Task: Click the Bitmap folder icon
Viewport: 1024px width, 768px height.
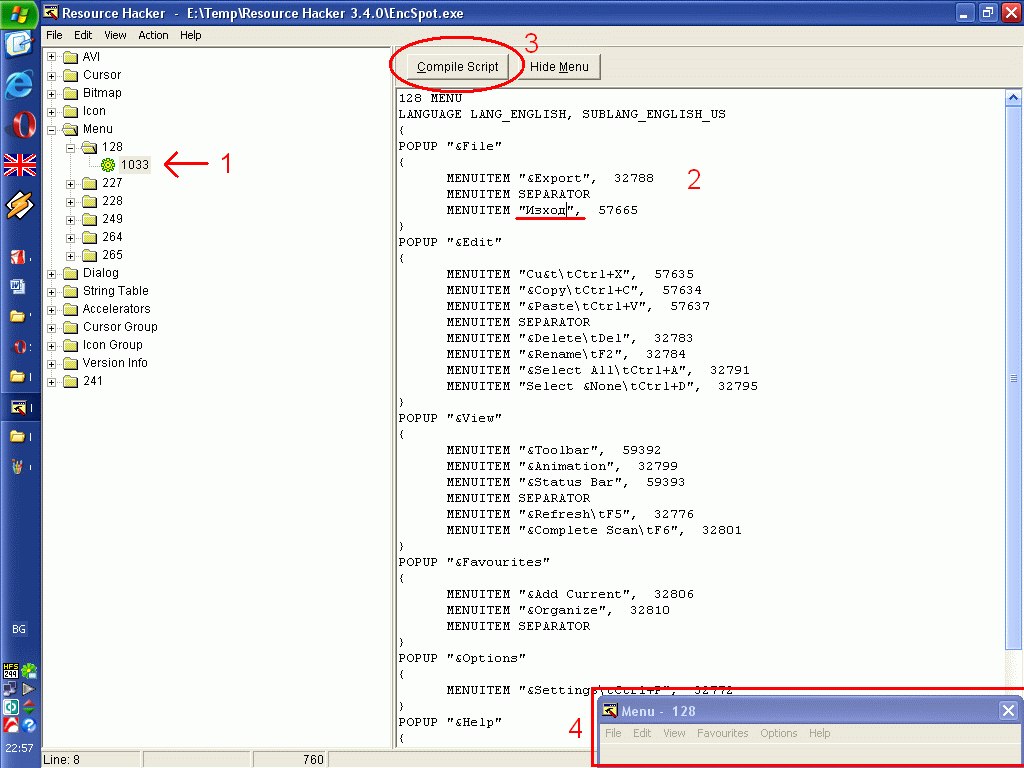Action: (x=71, y=93)
